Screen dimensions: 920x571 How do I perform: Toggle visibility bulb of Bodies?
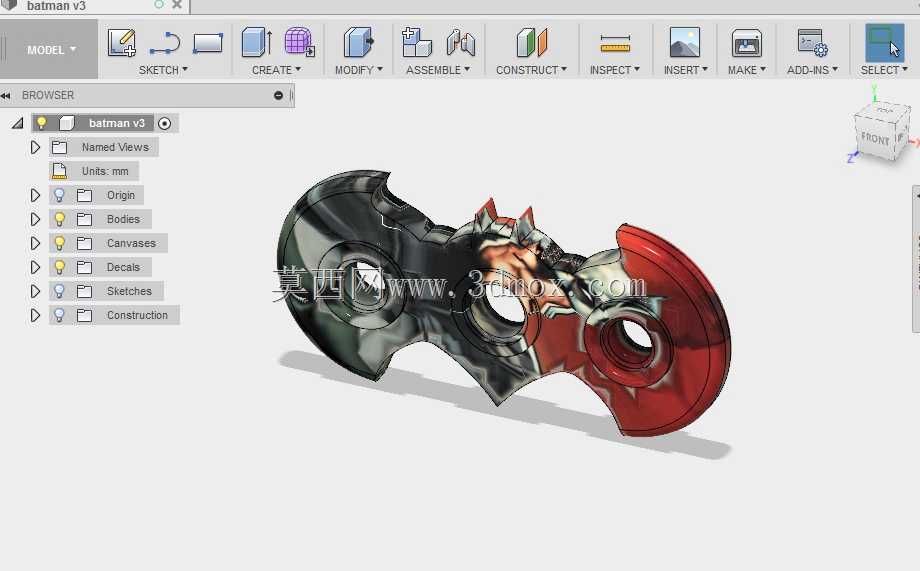59,219
